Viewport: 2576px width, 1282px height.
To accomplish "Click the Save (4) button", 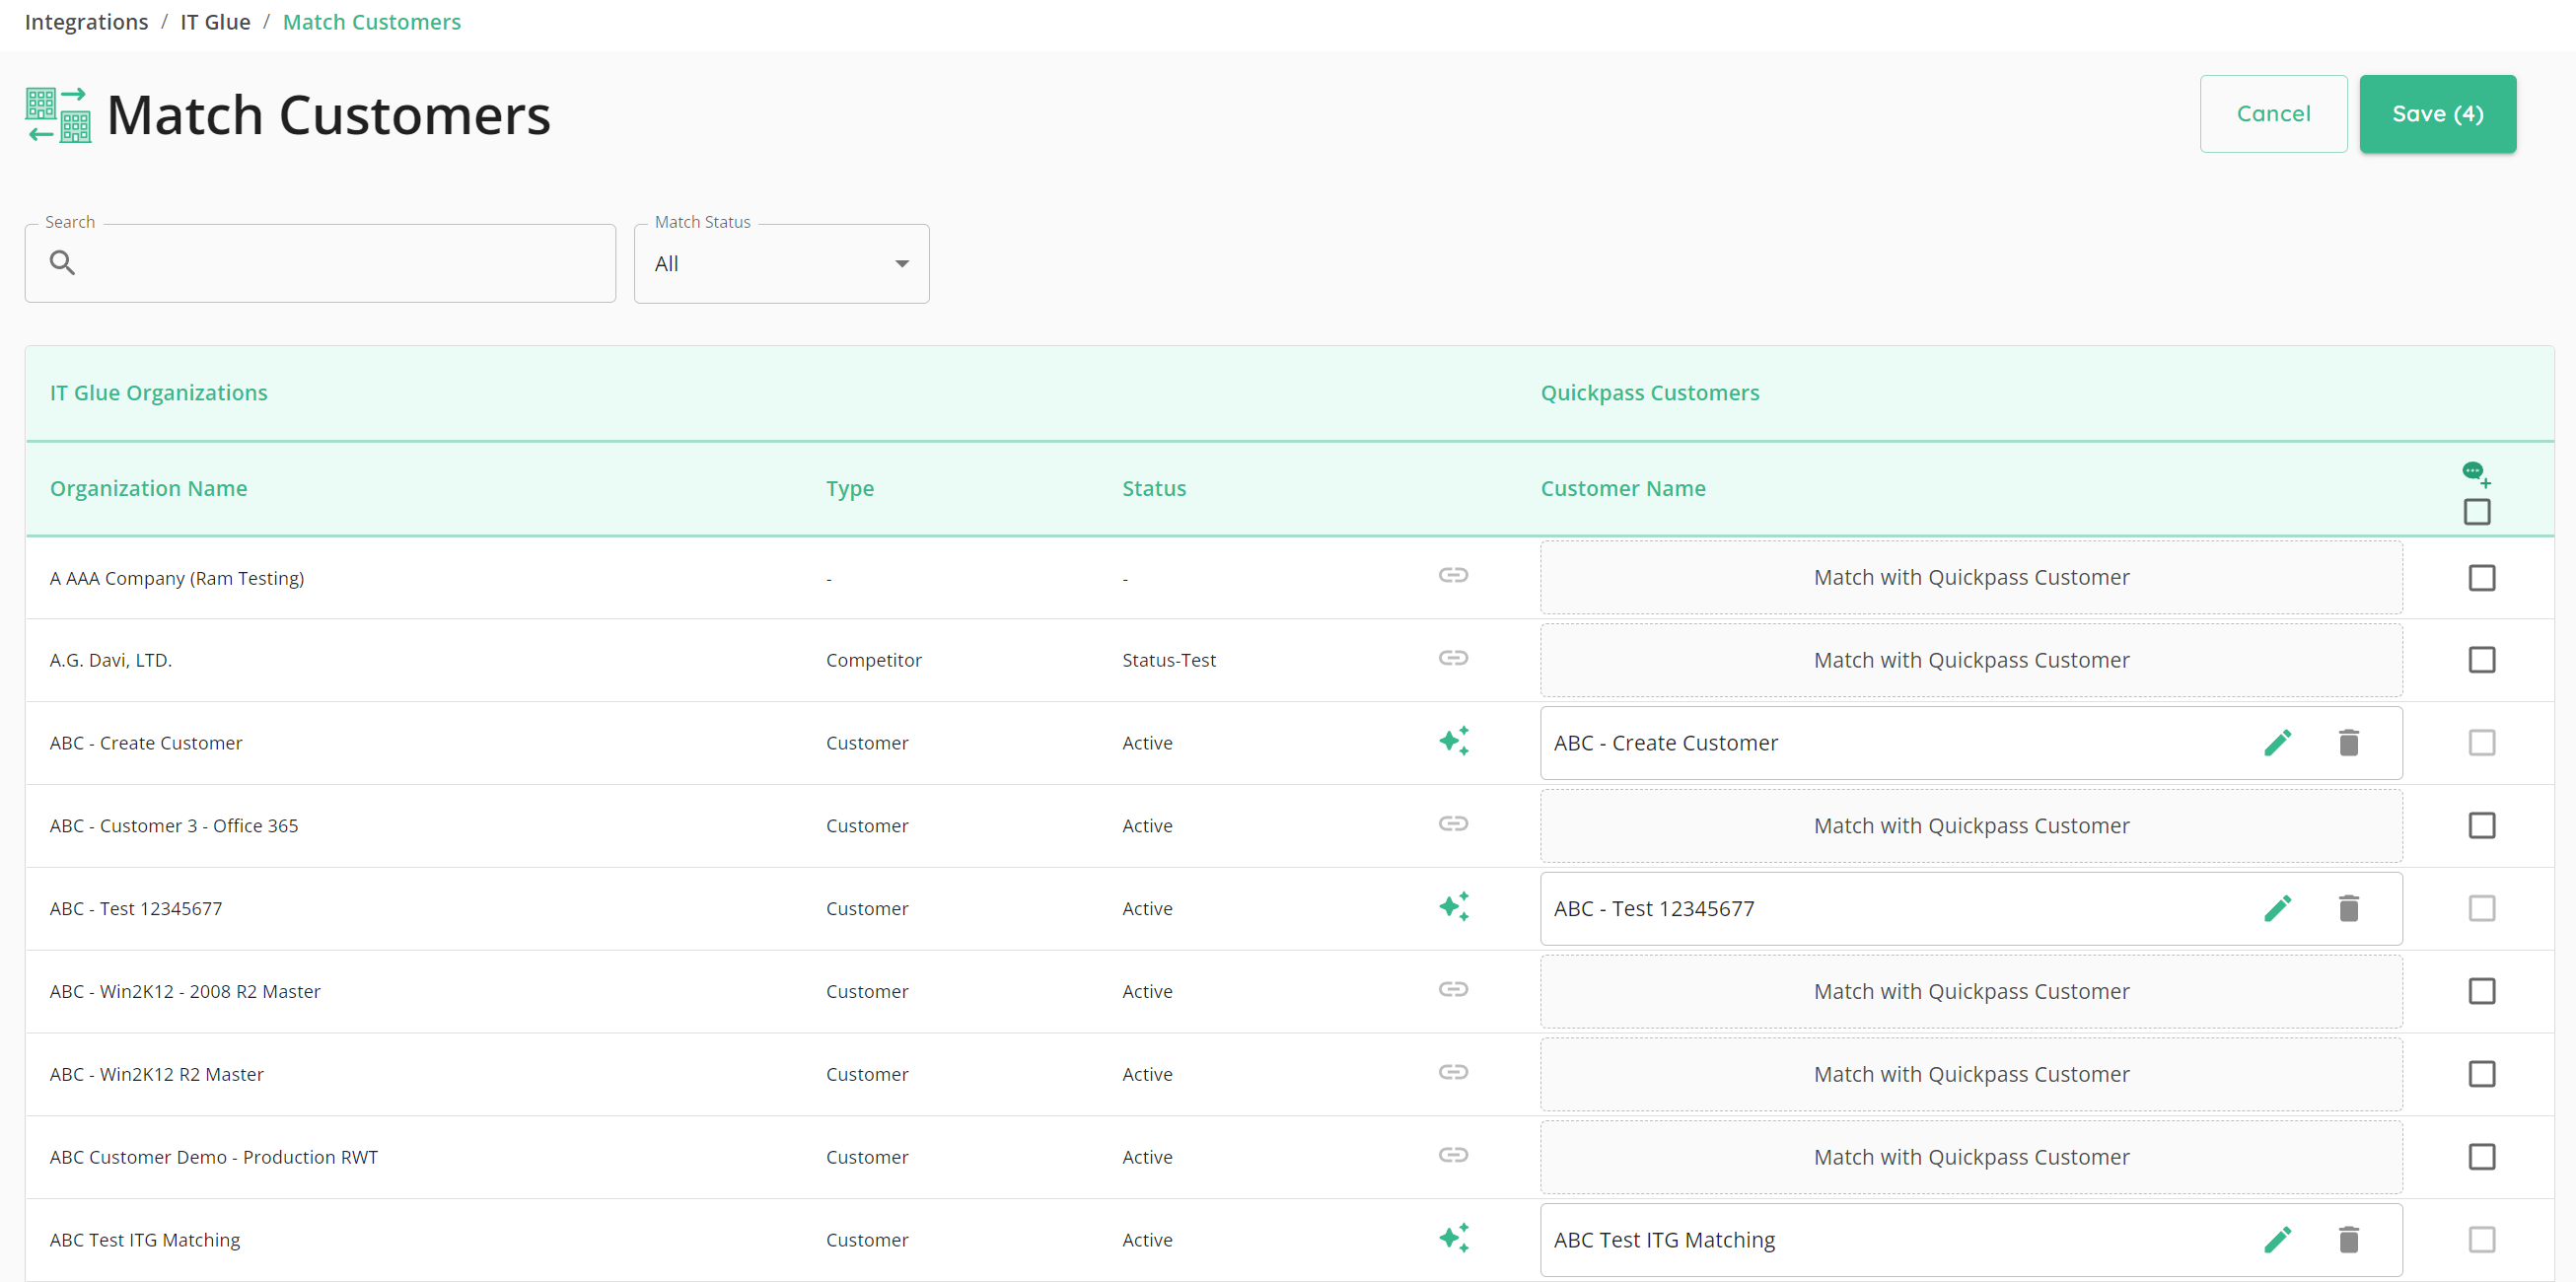I will pyautogui.click(x=2437, y=114).
